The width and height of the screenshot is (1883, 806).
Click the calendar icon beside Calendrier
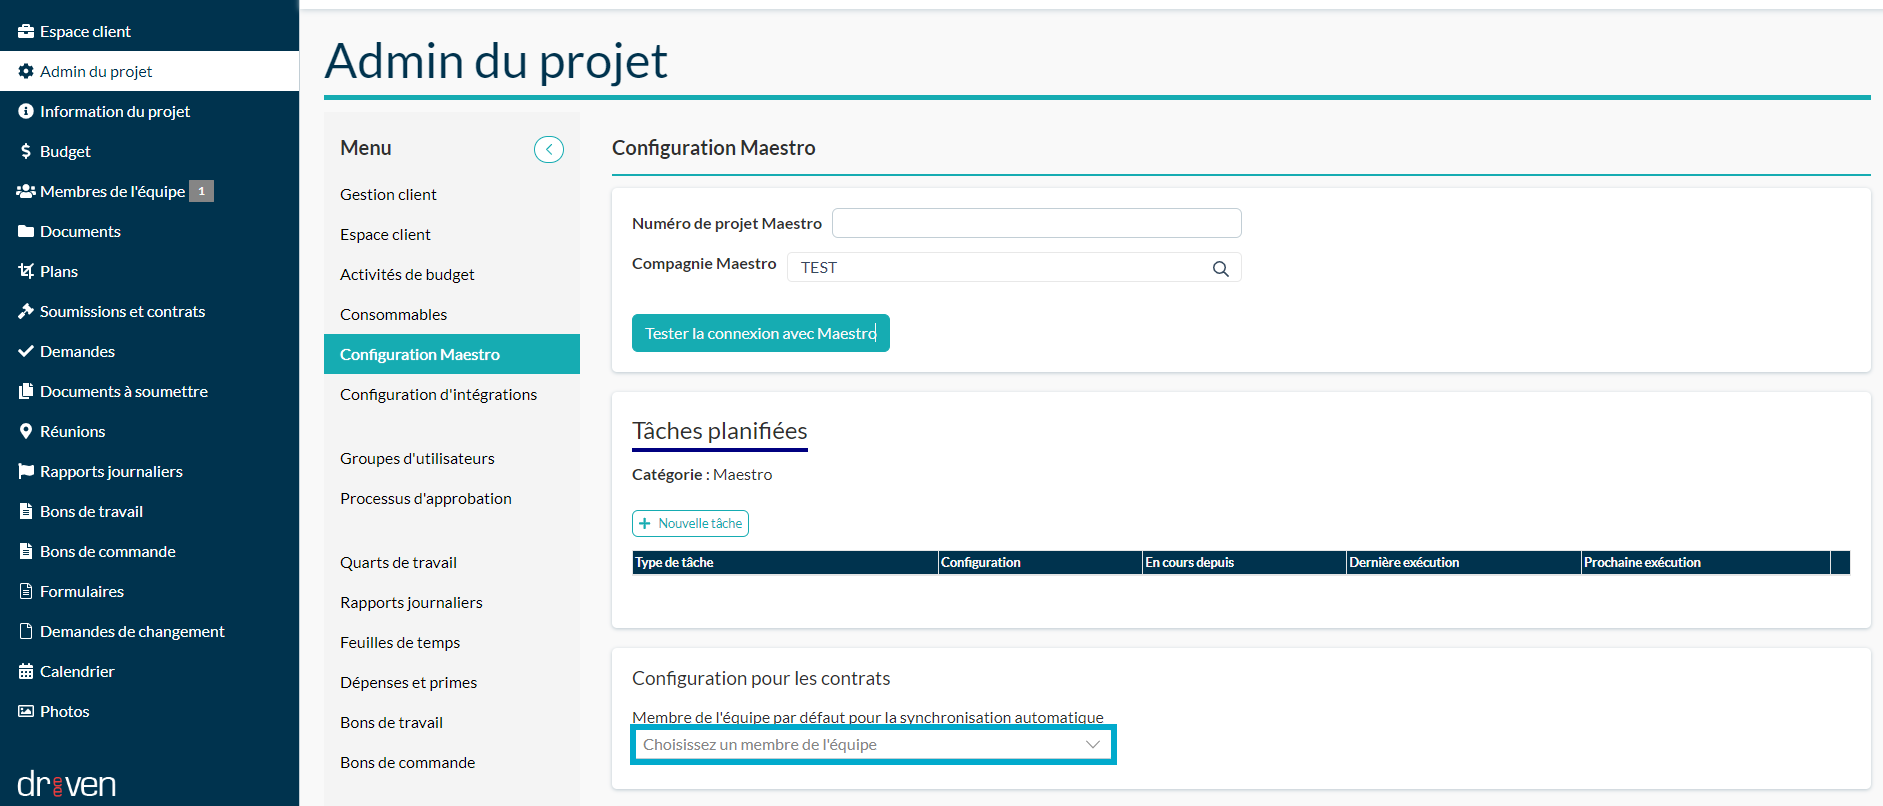pos(26,671)
